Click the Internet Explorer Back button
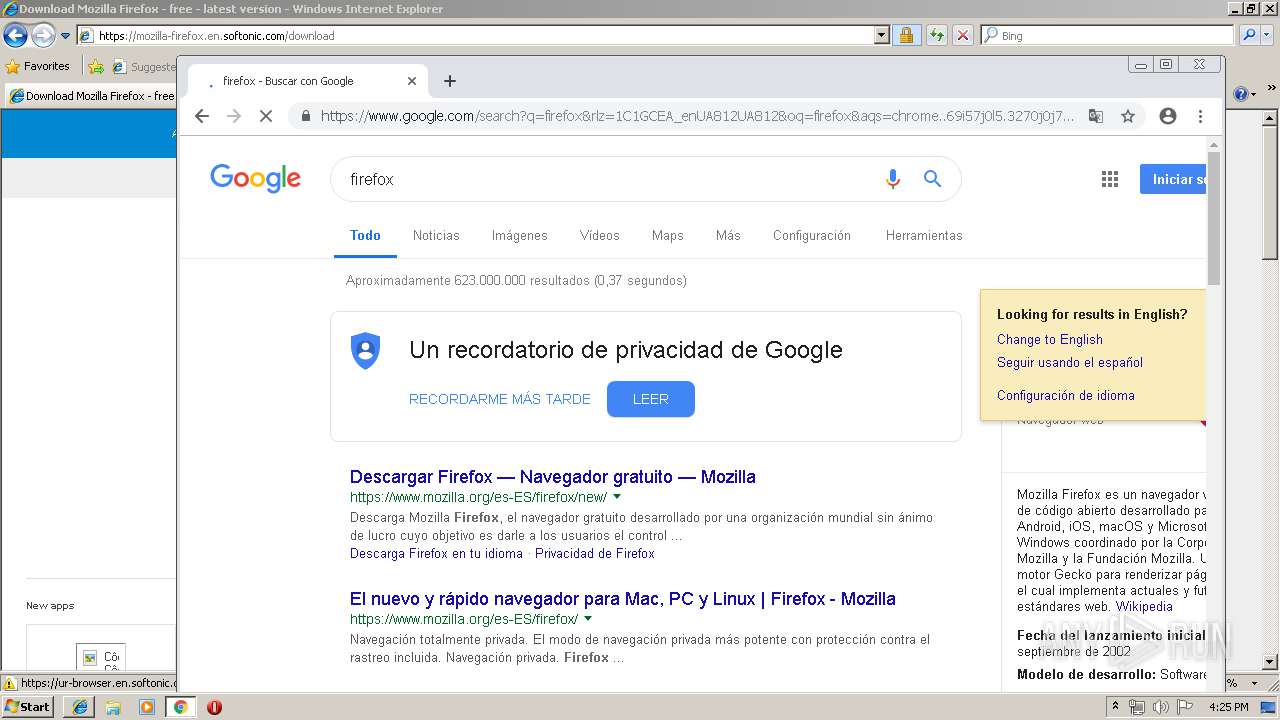The width and height of the screenshot is (1280, 720). click(x=15, y=36)
